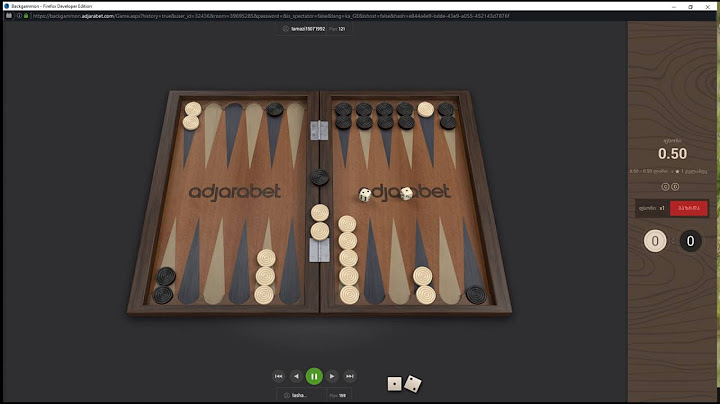
Task: Pause the game replay with green button
Action: tap(314, 376)
